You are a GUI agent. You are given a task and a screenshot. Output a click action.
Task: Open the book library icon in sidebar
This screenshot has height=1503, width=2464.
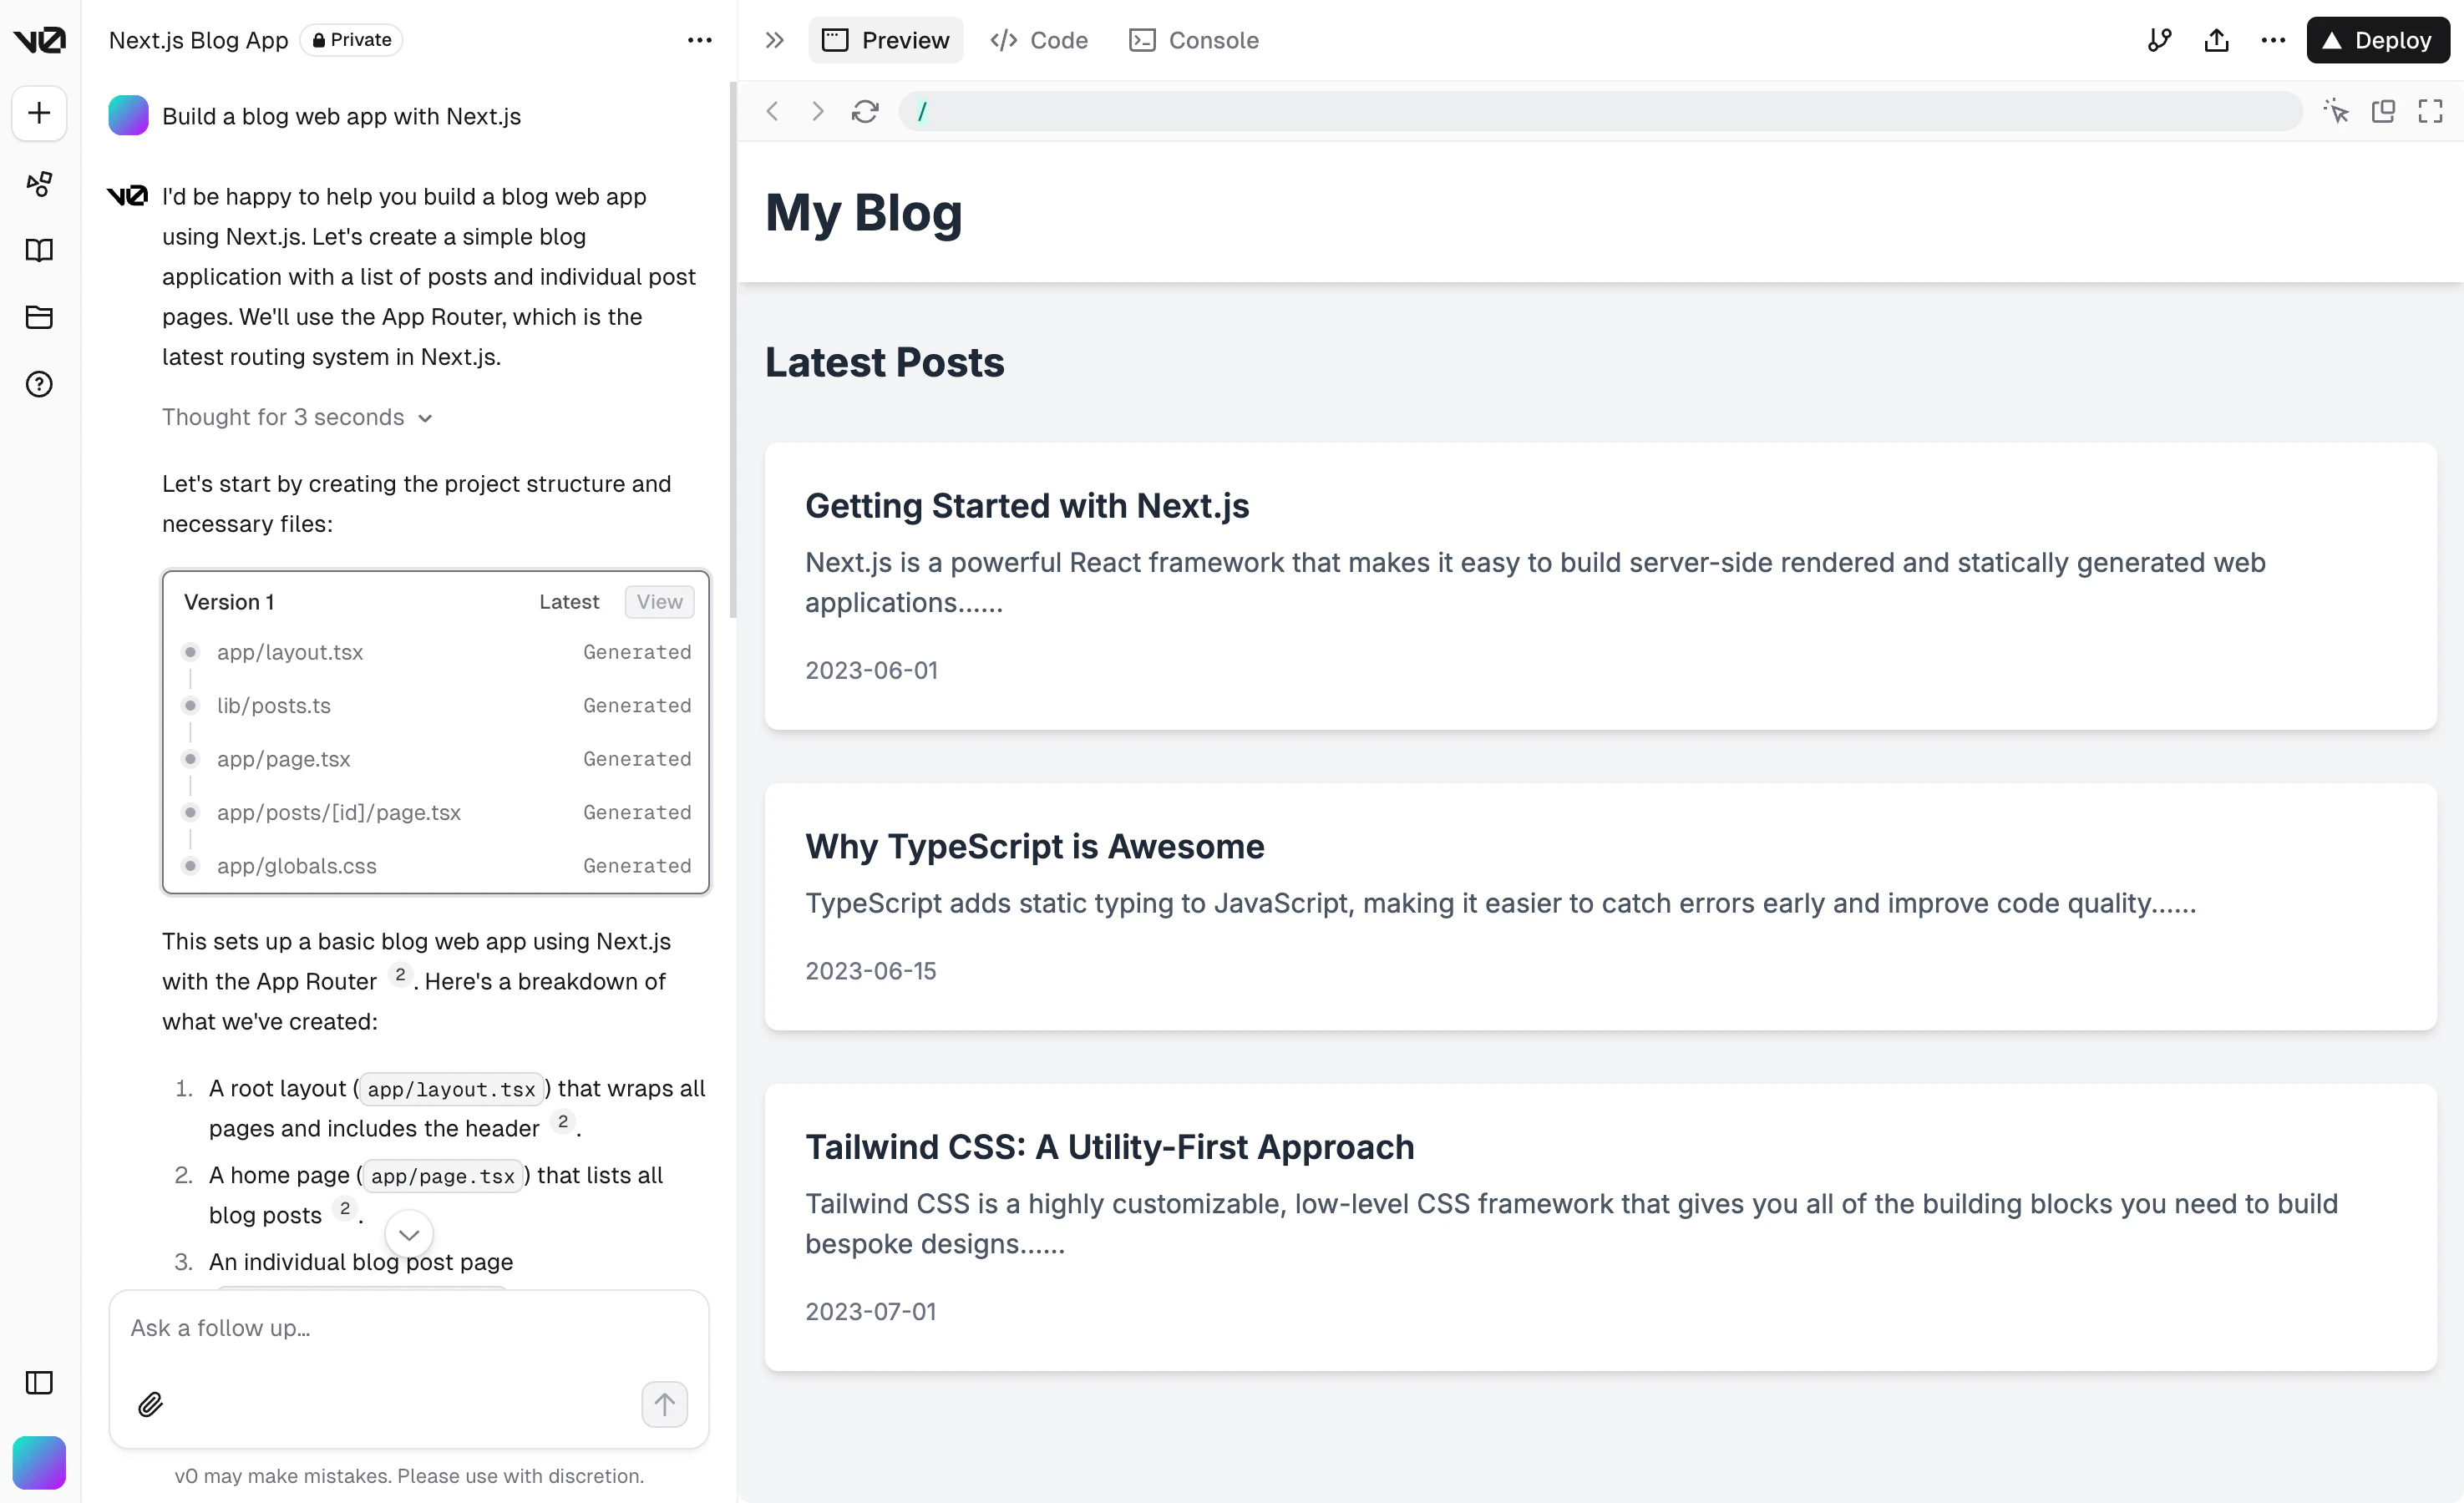(x=39, y=250)
